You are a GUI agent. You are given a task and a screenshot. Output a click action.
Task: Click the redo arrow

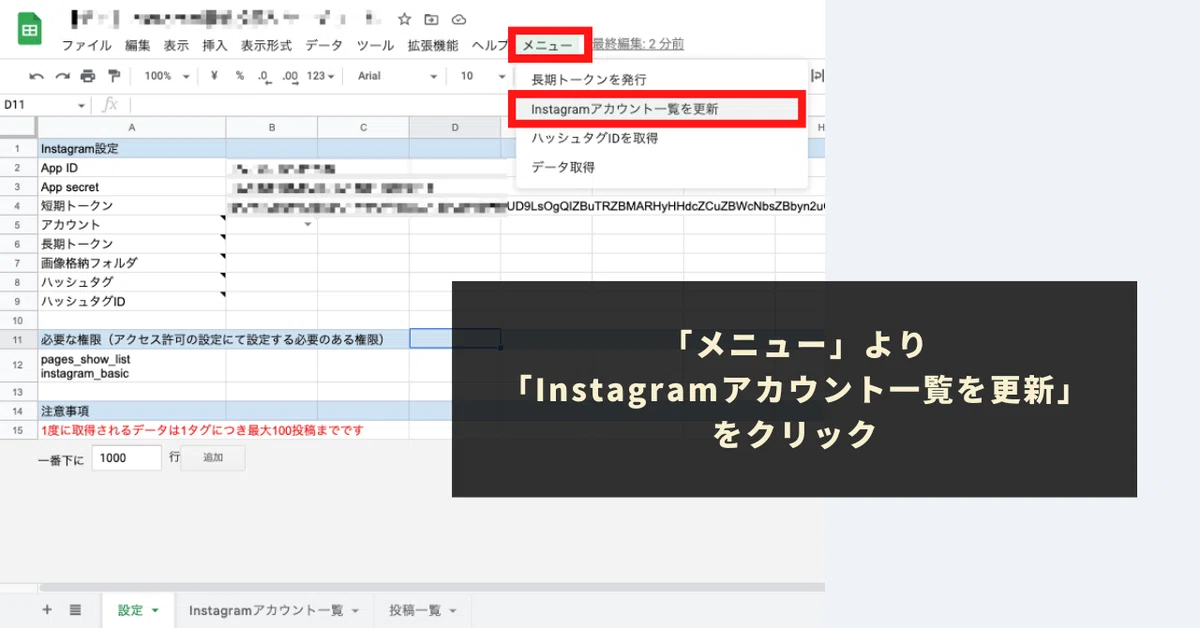[62, 76]
